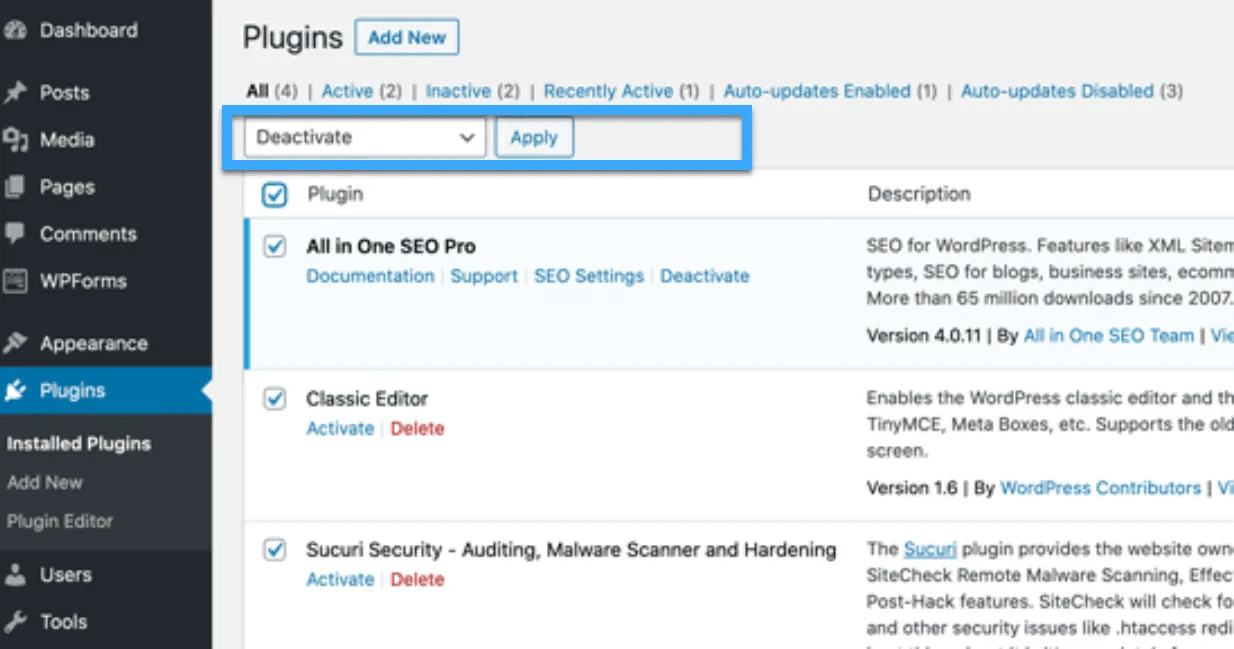Viewport: 1234px width, 649px height.
Task: Click the Plugin column header
Action: coord(335,195)
